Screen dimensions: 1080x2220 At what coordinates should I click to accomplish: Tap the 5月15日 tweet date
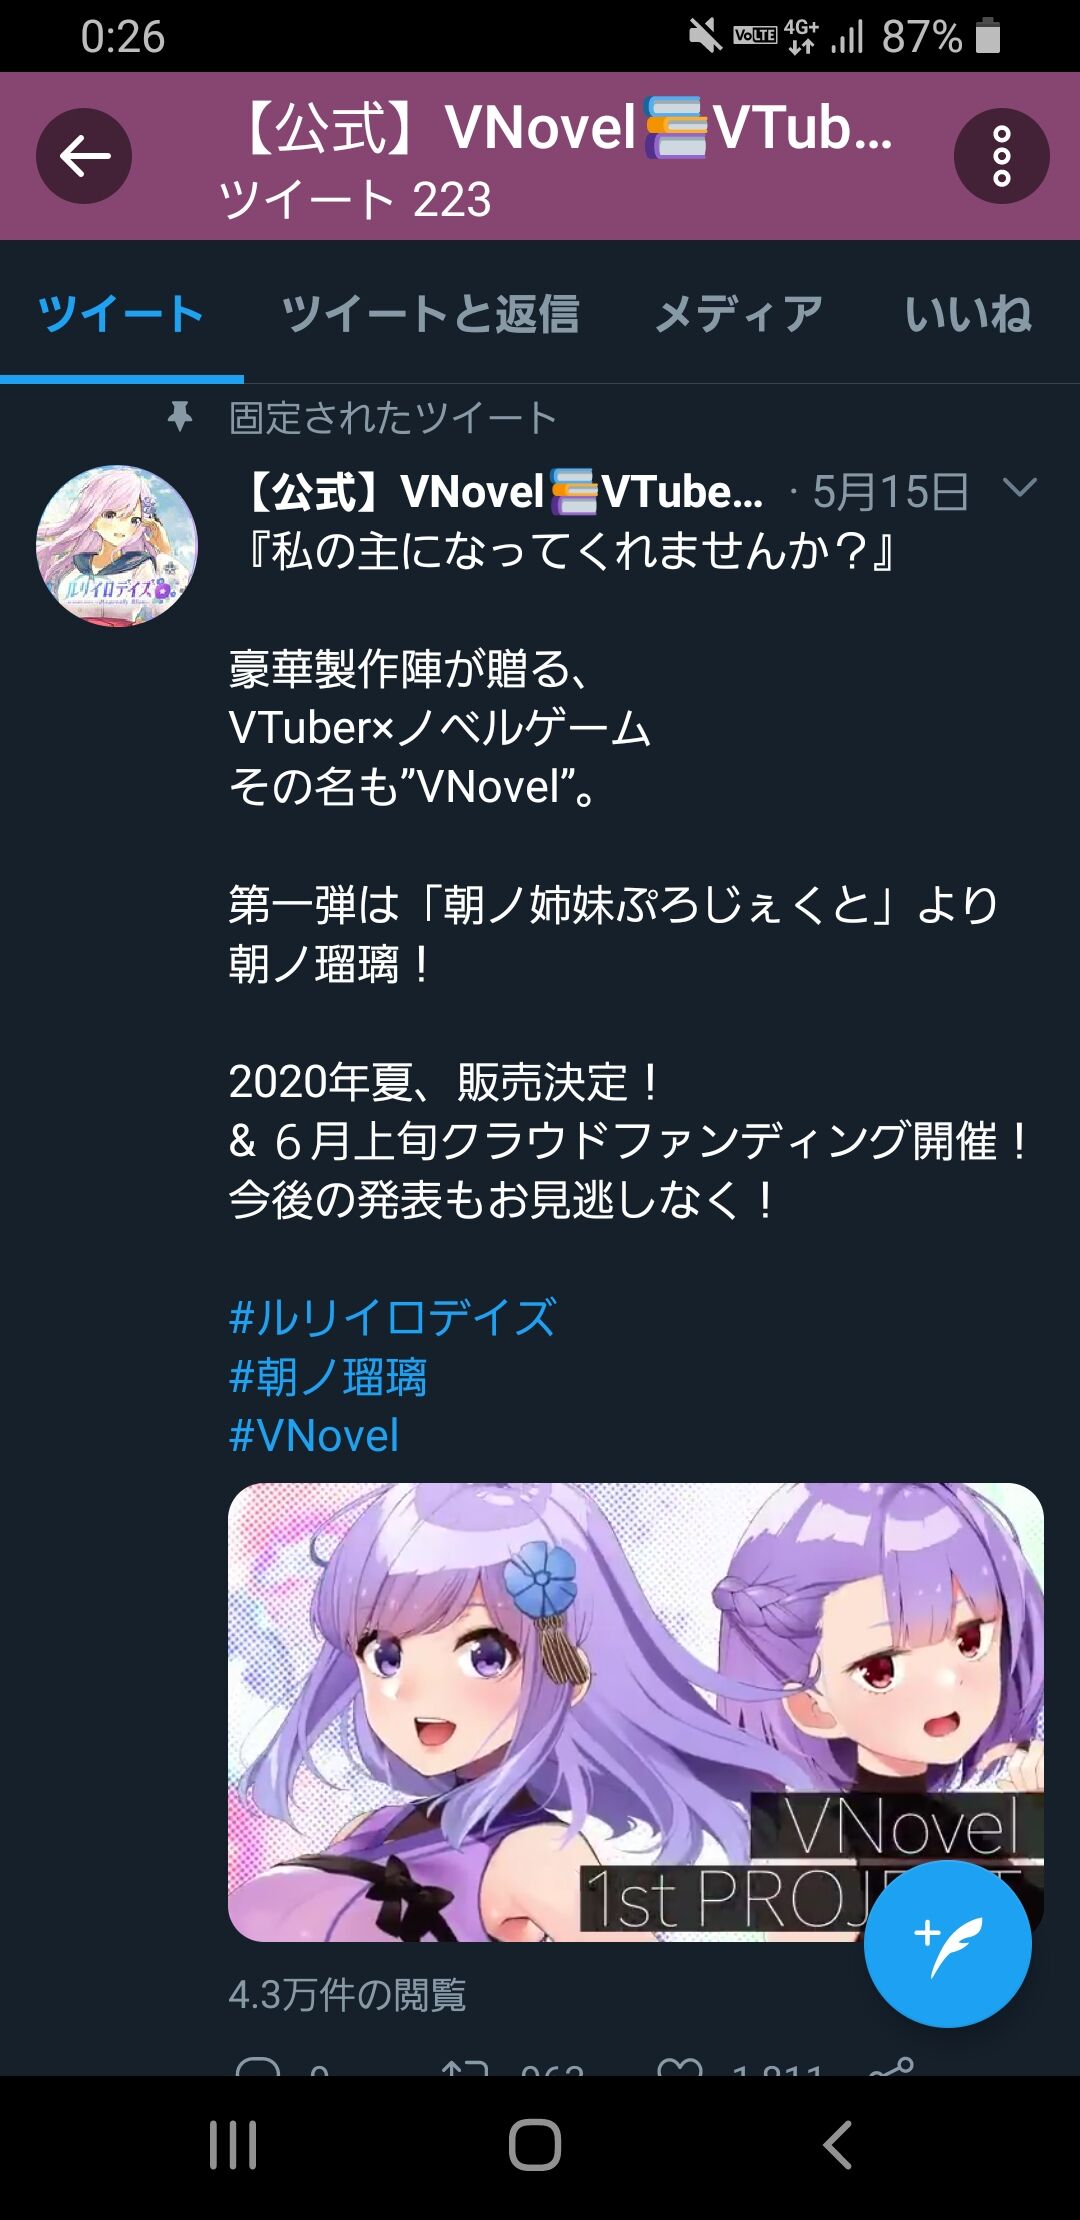coord(890,491)
